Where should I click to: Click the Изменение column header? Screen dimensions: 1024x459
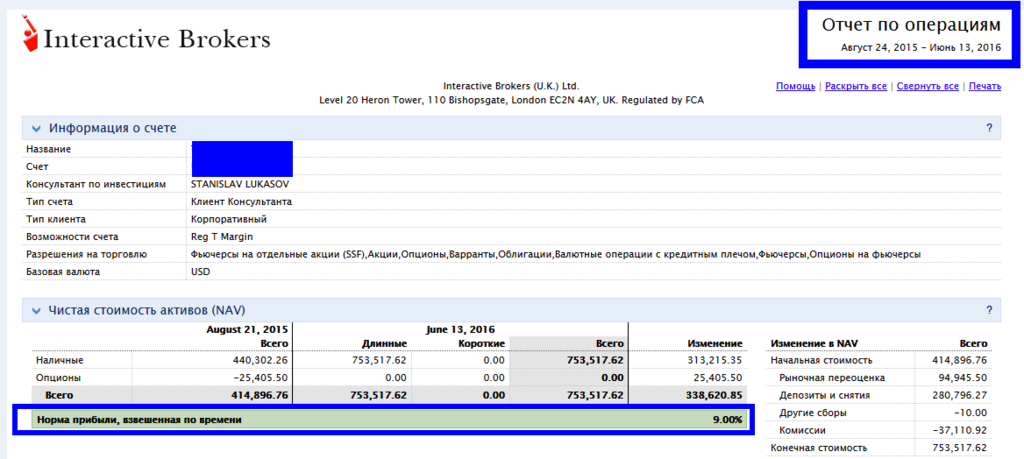[714, 343]
